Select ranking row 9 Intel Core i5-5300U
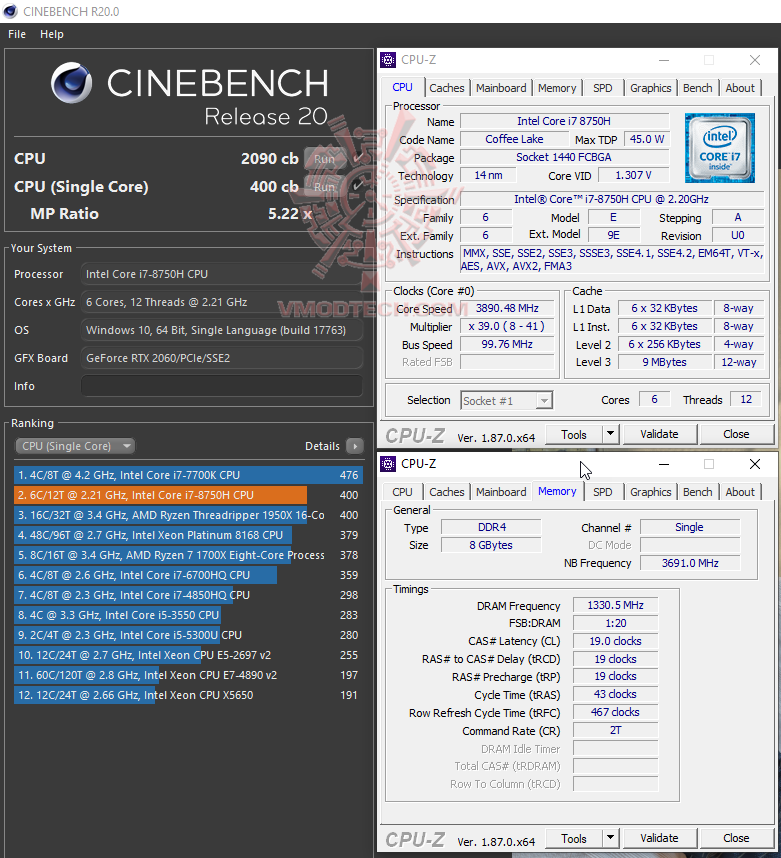The height and width of the screenshot is (858, 781). click(188, 635)
